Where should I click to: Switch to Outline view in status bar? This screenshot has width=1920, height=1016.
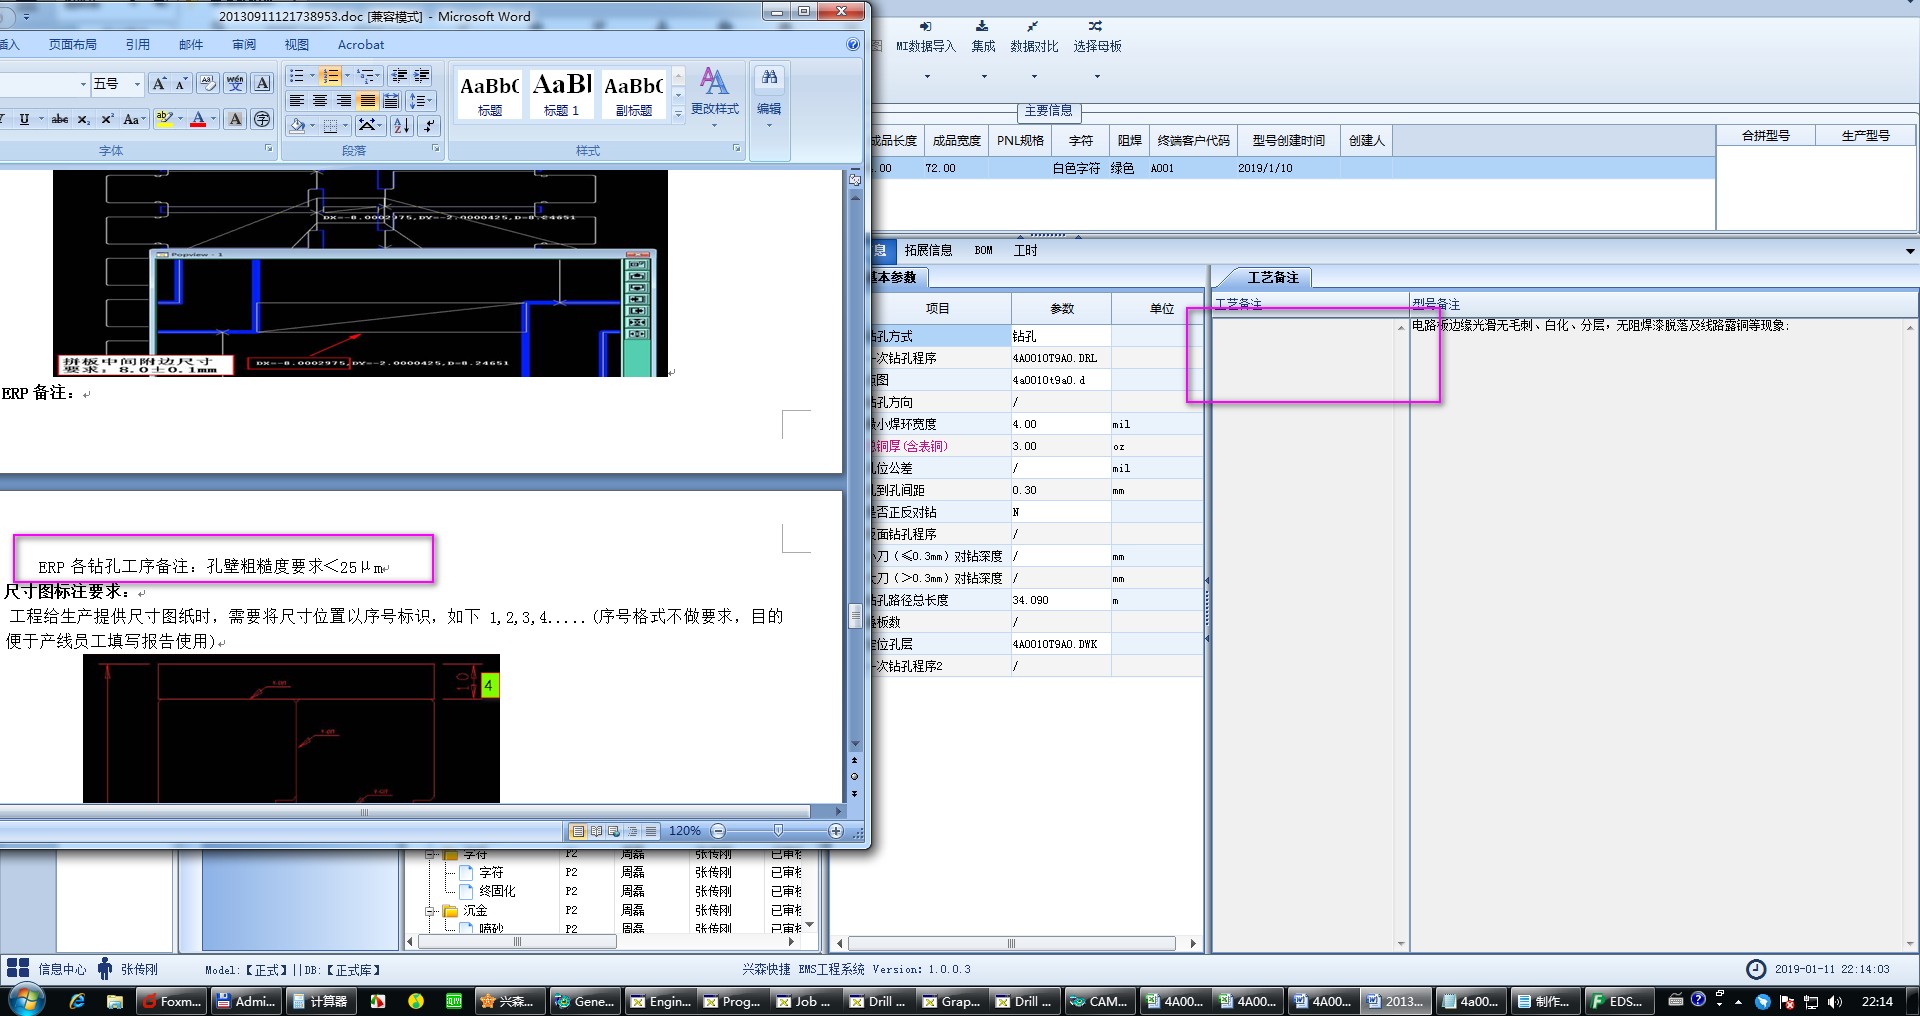coord(633,831)
